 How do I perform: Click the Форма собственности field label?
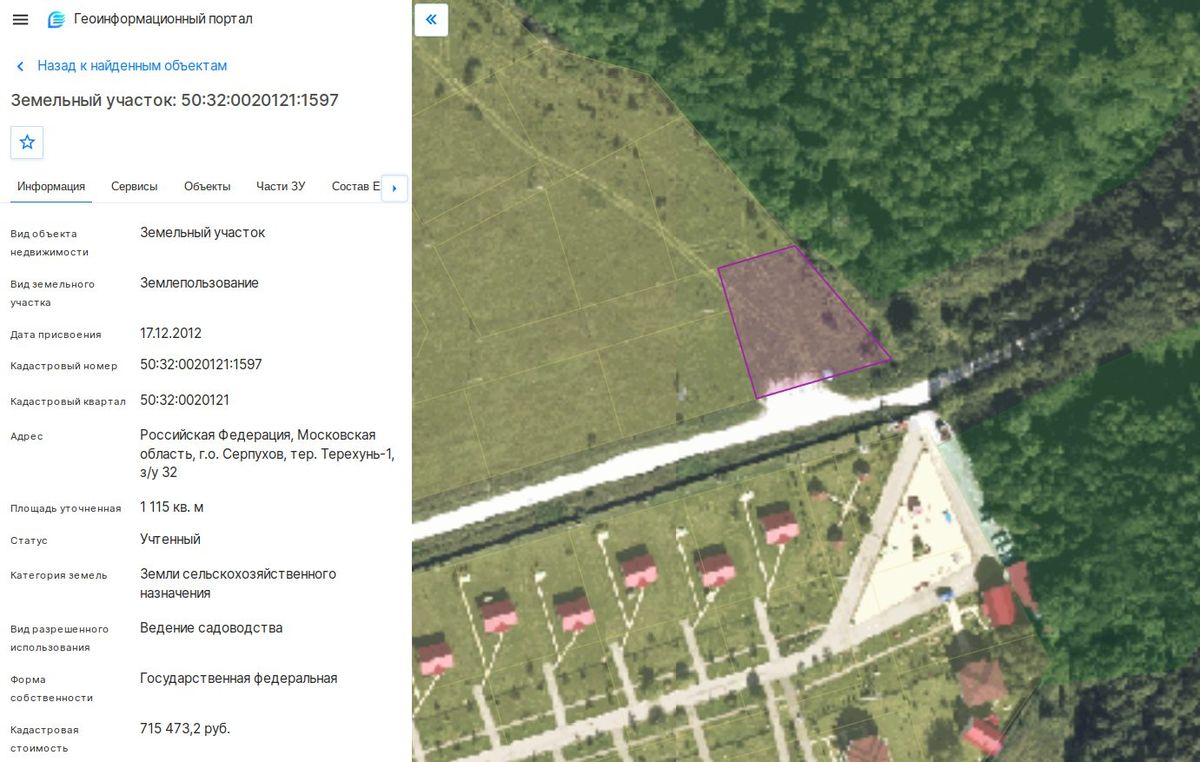point(52,689)
